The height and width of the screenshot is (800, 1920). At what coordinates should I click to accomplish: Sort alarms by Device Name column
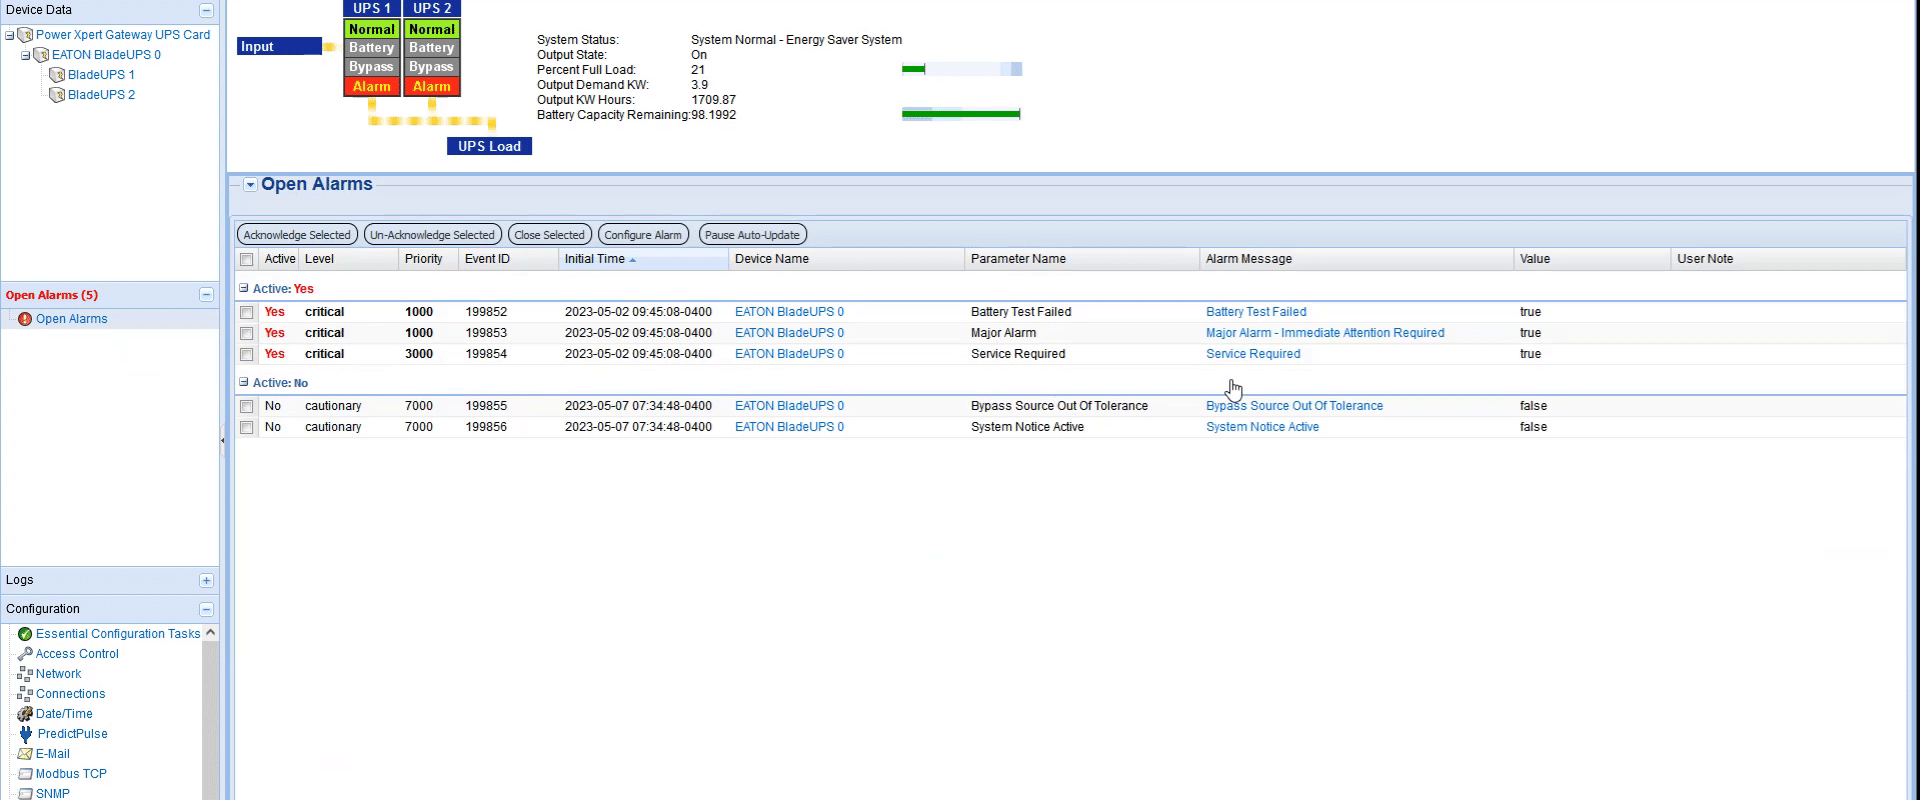847,259
